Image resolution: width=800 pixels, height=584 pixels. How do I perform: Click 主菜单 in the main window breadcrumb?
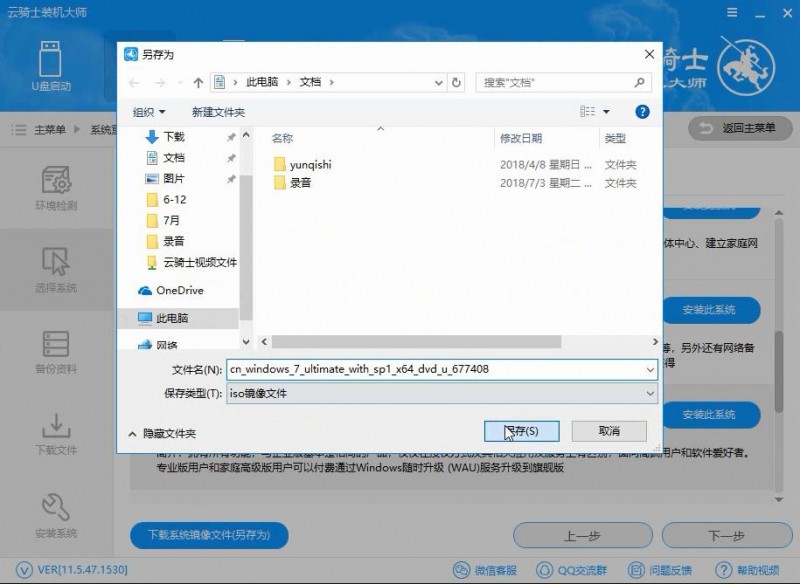49,130
